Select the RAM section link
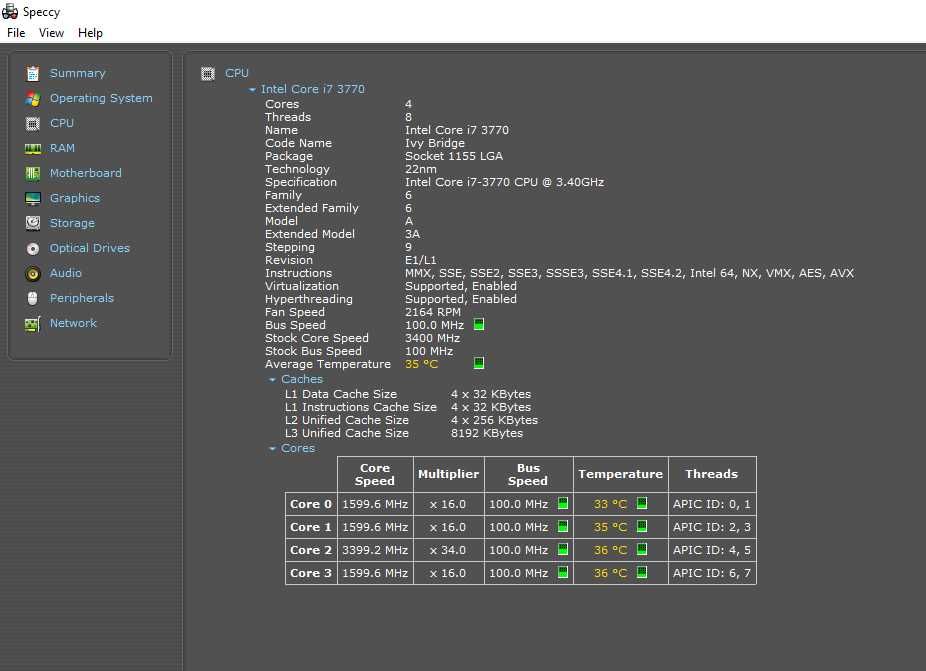The height and width of the screenshot is (671, 926). click(x=62, y=148)
